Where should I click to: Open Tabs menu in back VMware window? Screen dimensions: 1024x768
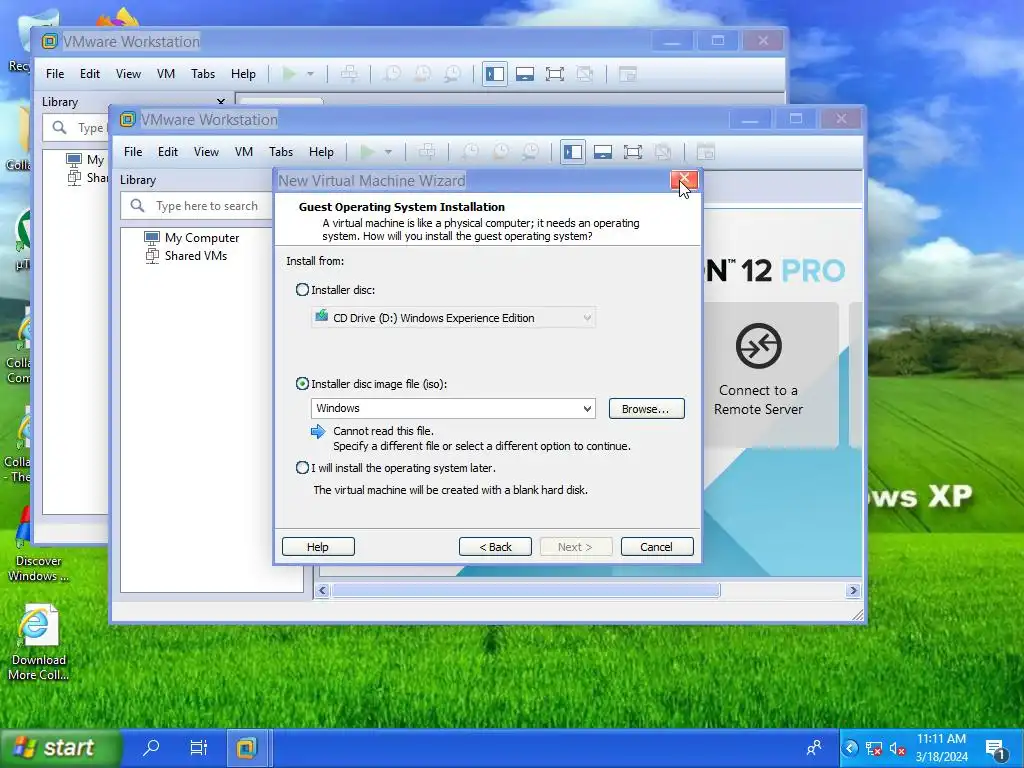(203, 74)
